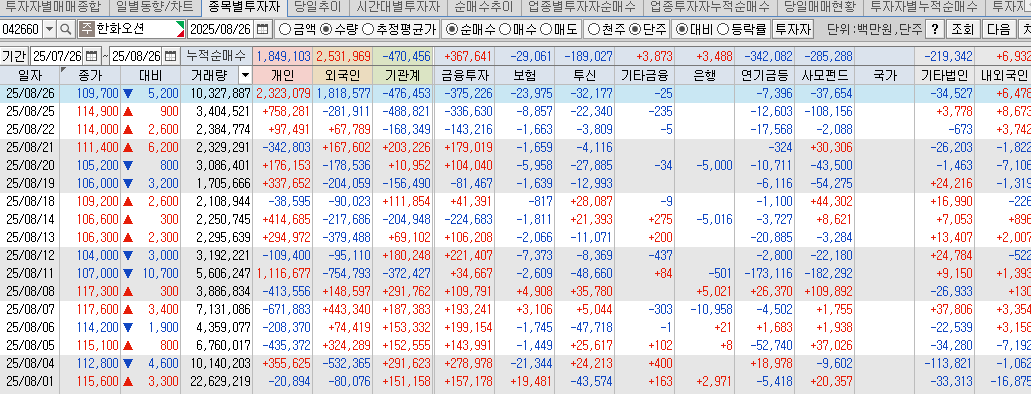
Task: Click the 금융투자 column header
Action: tap(464, 75)
